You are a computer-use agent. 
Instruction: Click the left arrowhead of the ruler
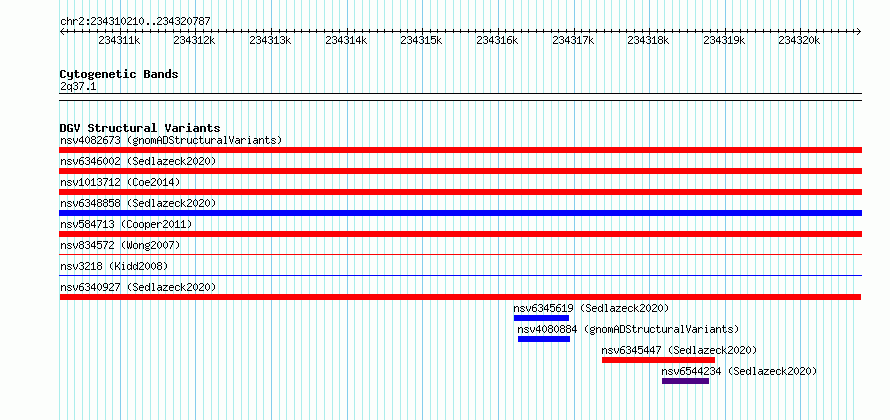62,31
